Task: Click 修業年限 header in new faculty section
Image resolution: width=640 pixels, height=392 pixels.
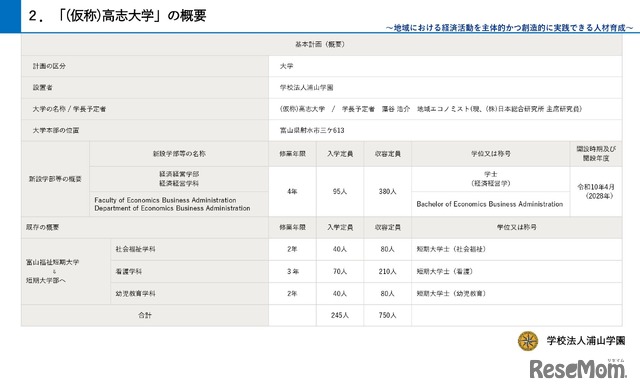Action: pos(292,154)
